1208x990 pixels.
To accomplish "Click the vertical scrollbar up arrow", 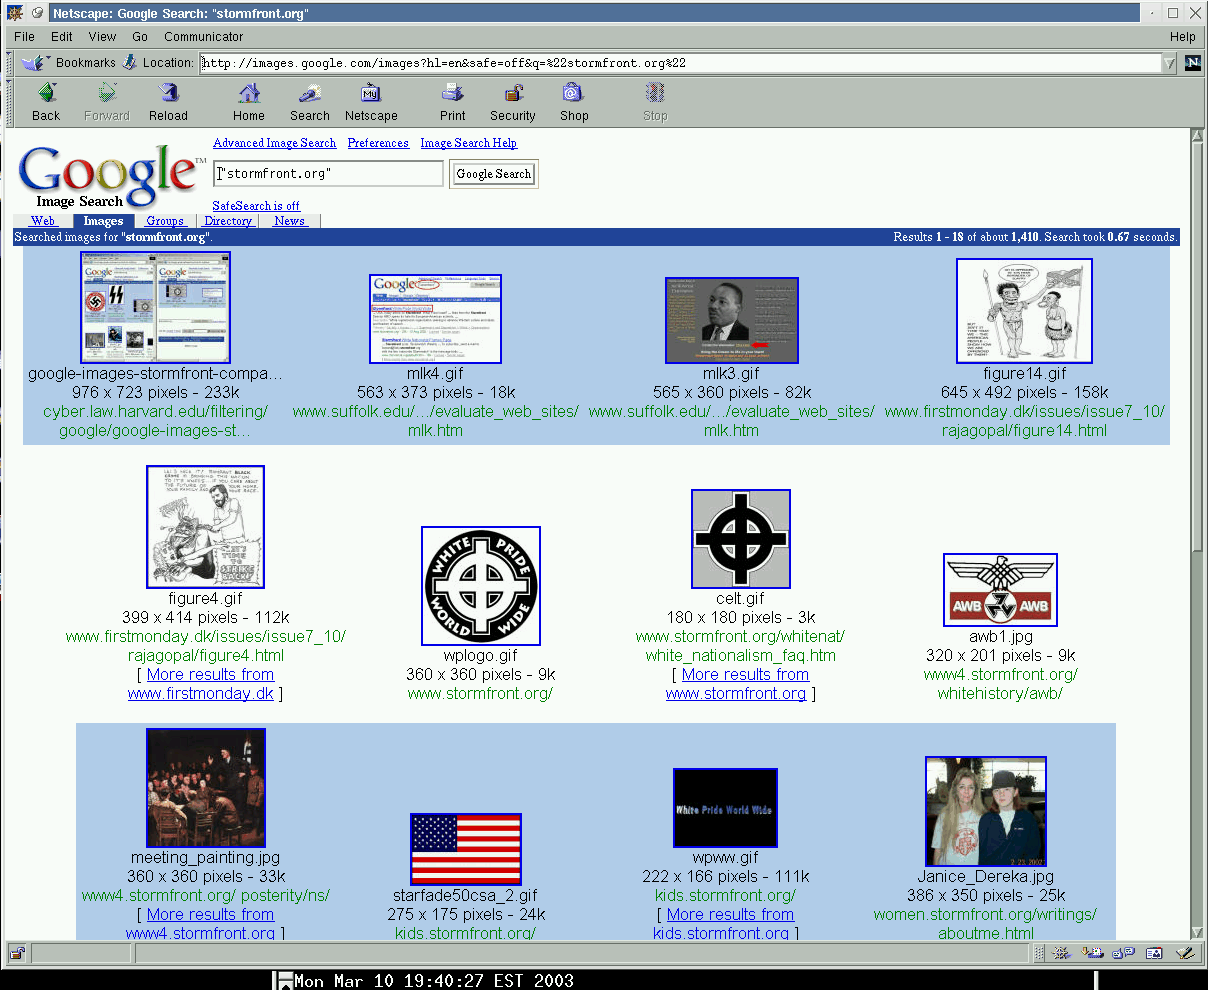I will click(1197, 137).
